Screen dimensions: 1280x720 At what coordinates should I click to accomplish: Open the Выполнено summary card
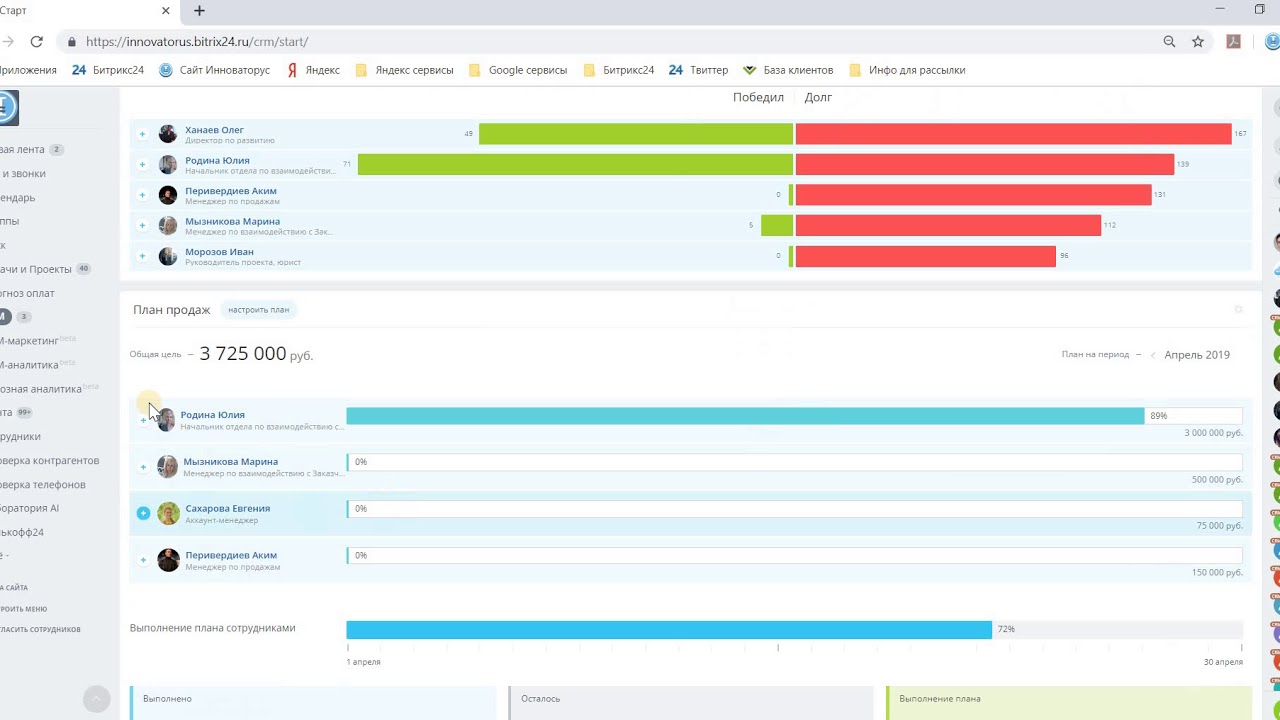click(x=313, y=702)
